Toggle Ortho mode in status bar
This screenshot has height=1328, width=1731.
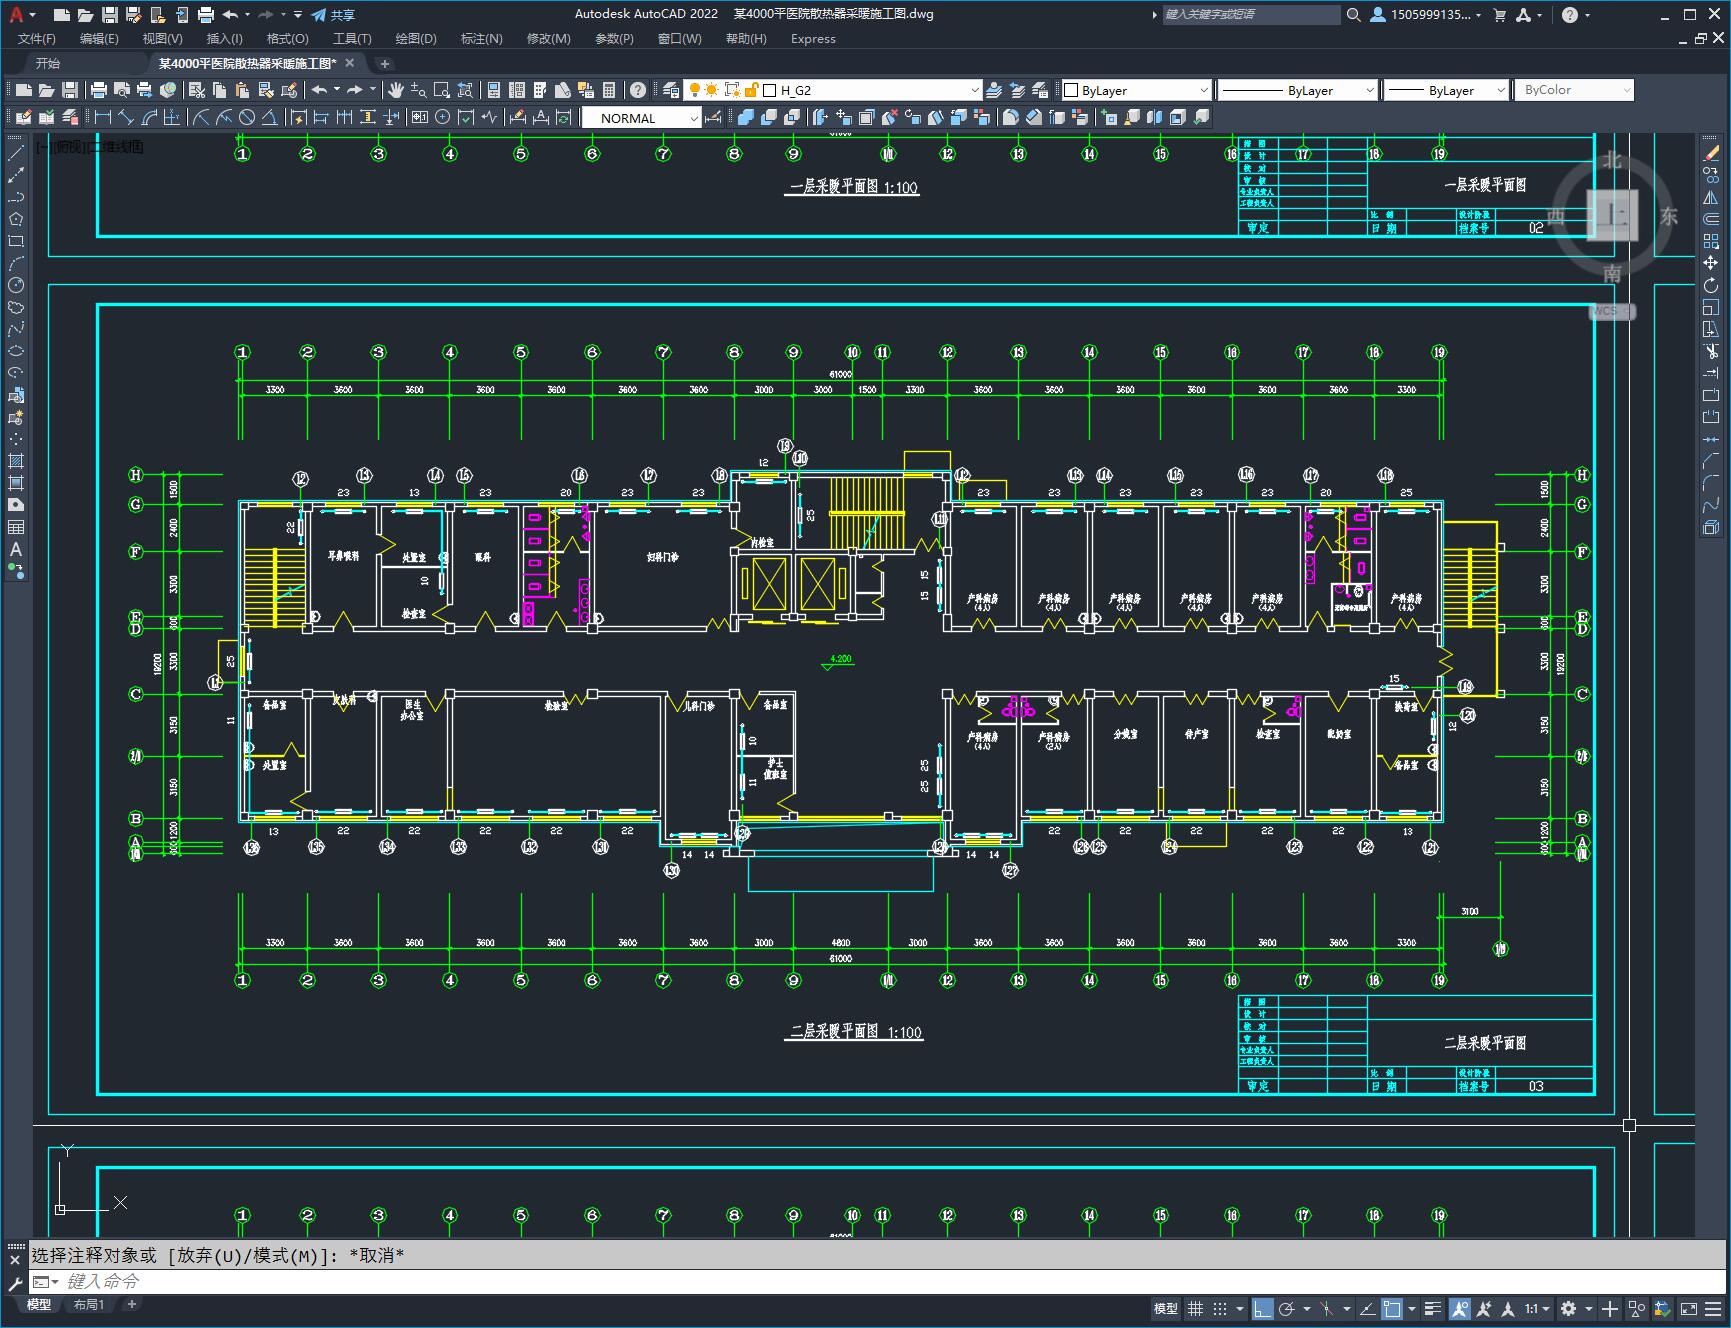coord(1263,1308)
